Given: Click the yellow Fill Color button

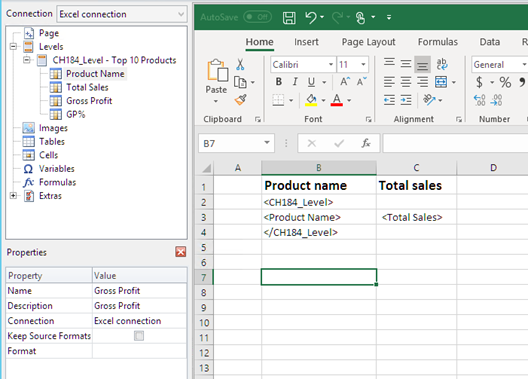Looking at the screenshot, I should [311, 100].
